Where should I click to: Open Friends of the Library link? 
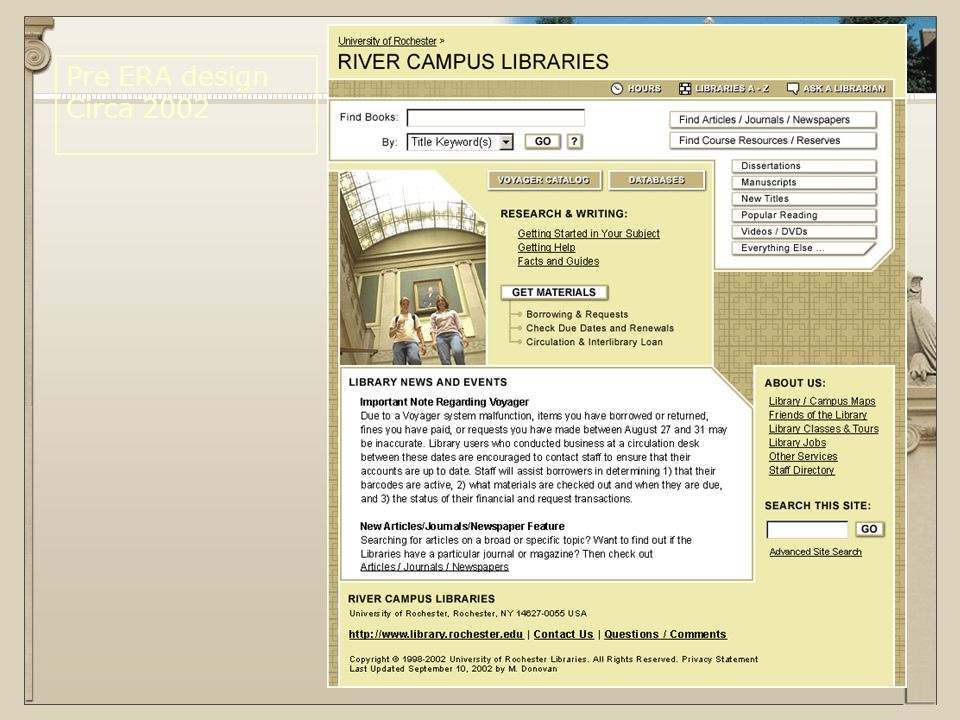(x=817, y=415)
